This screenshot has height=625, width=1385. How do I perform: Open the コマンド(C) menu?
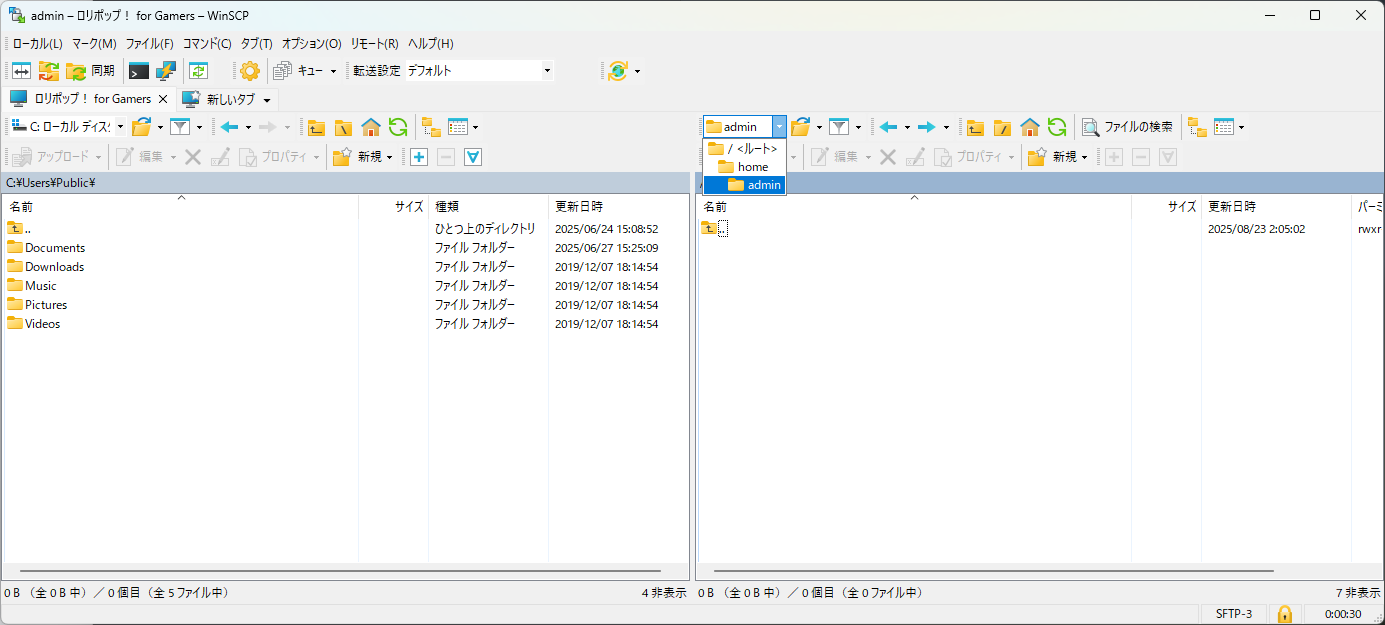tap(207, 44)
